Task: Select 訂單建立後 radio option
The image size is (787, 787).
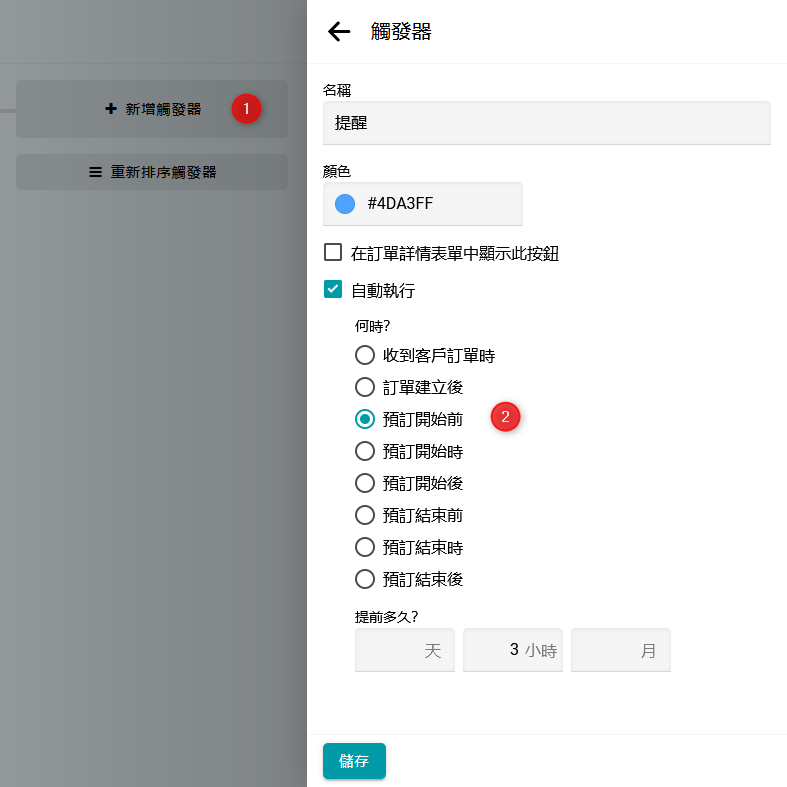Action: [365, 387]
